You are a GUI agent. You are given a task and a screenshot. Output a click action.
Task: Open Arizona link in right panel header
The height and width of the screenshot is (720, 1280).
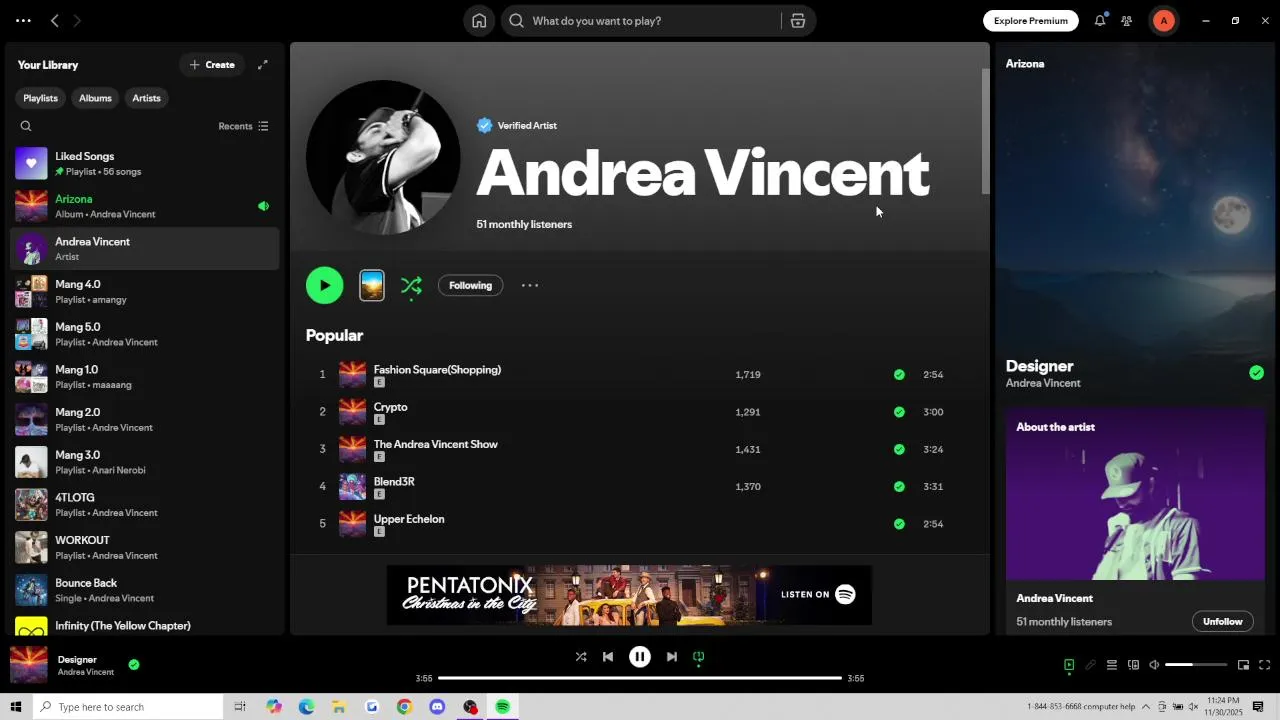point(1025,64)
